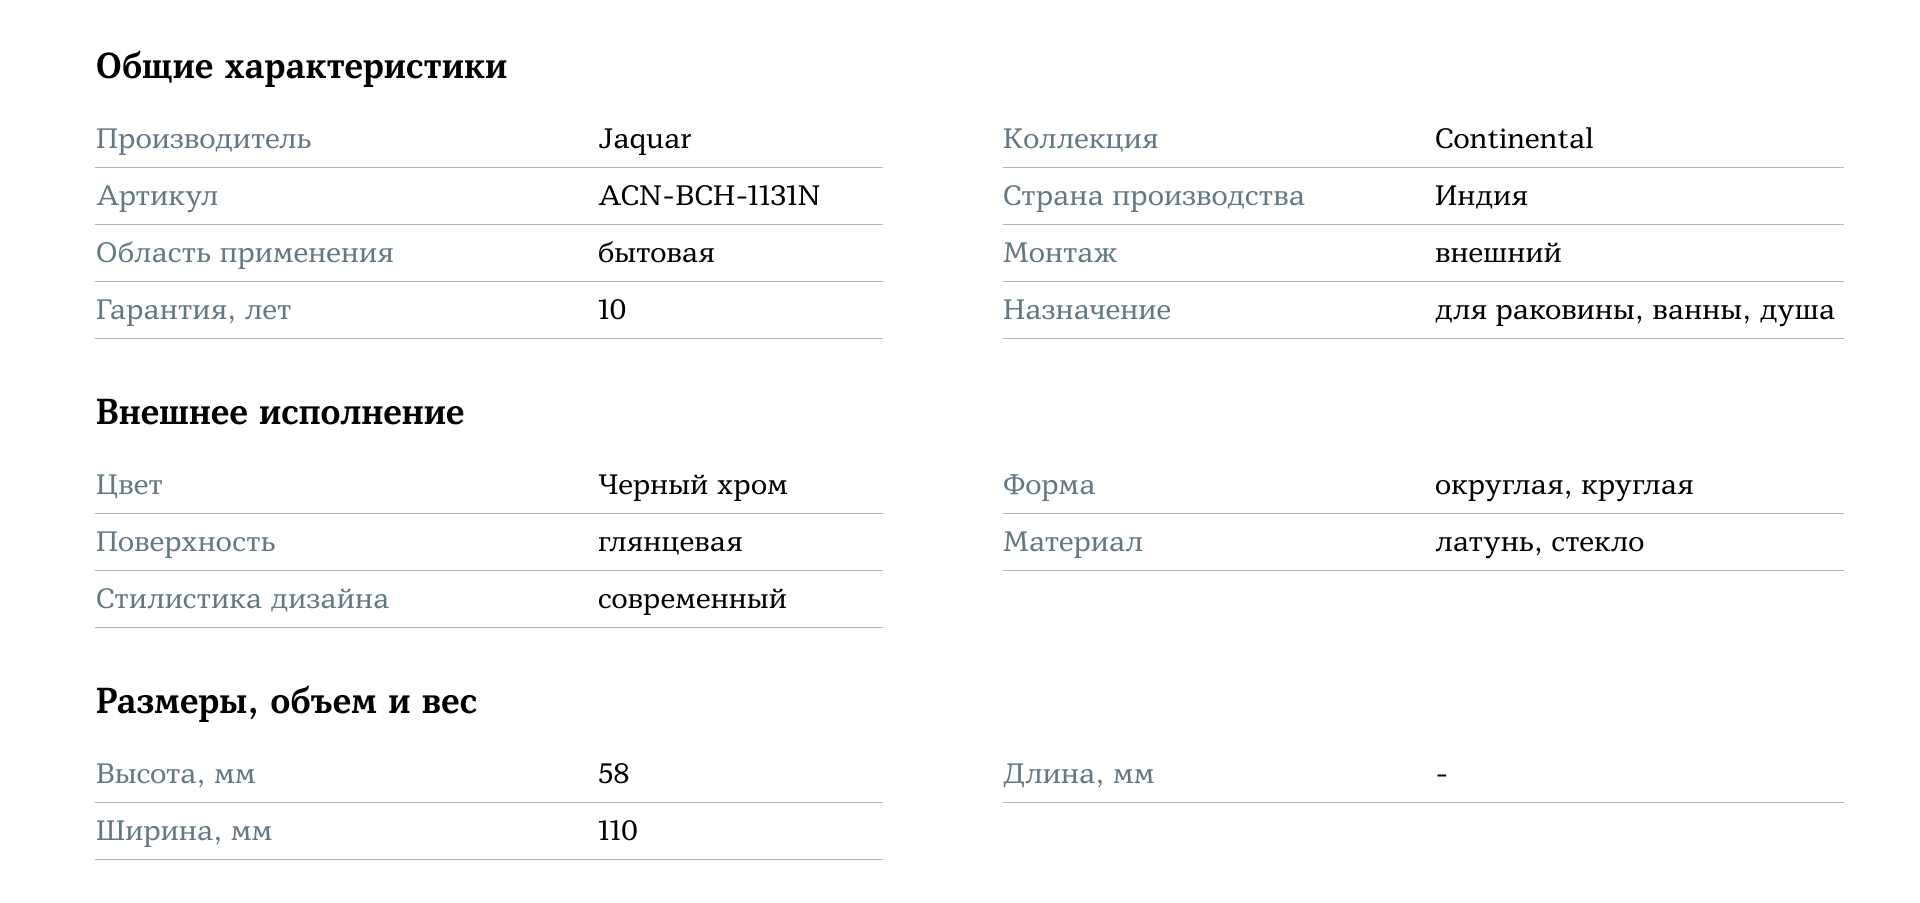Click the Страна производства label
Screen dimensions: 1920x903
pyautogui.click(x=1153, y=196)
